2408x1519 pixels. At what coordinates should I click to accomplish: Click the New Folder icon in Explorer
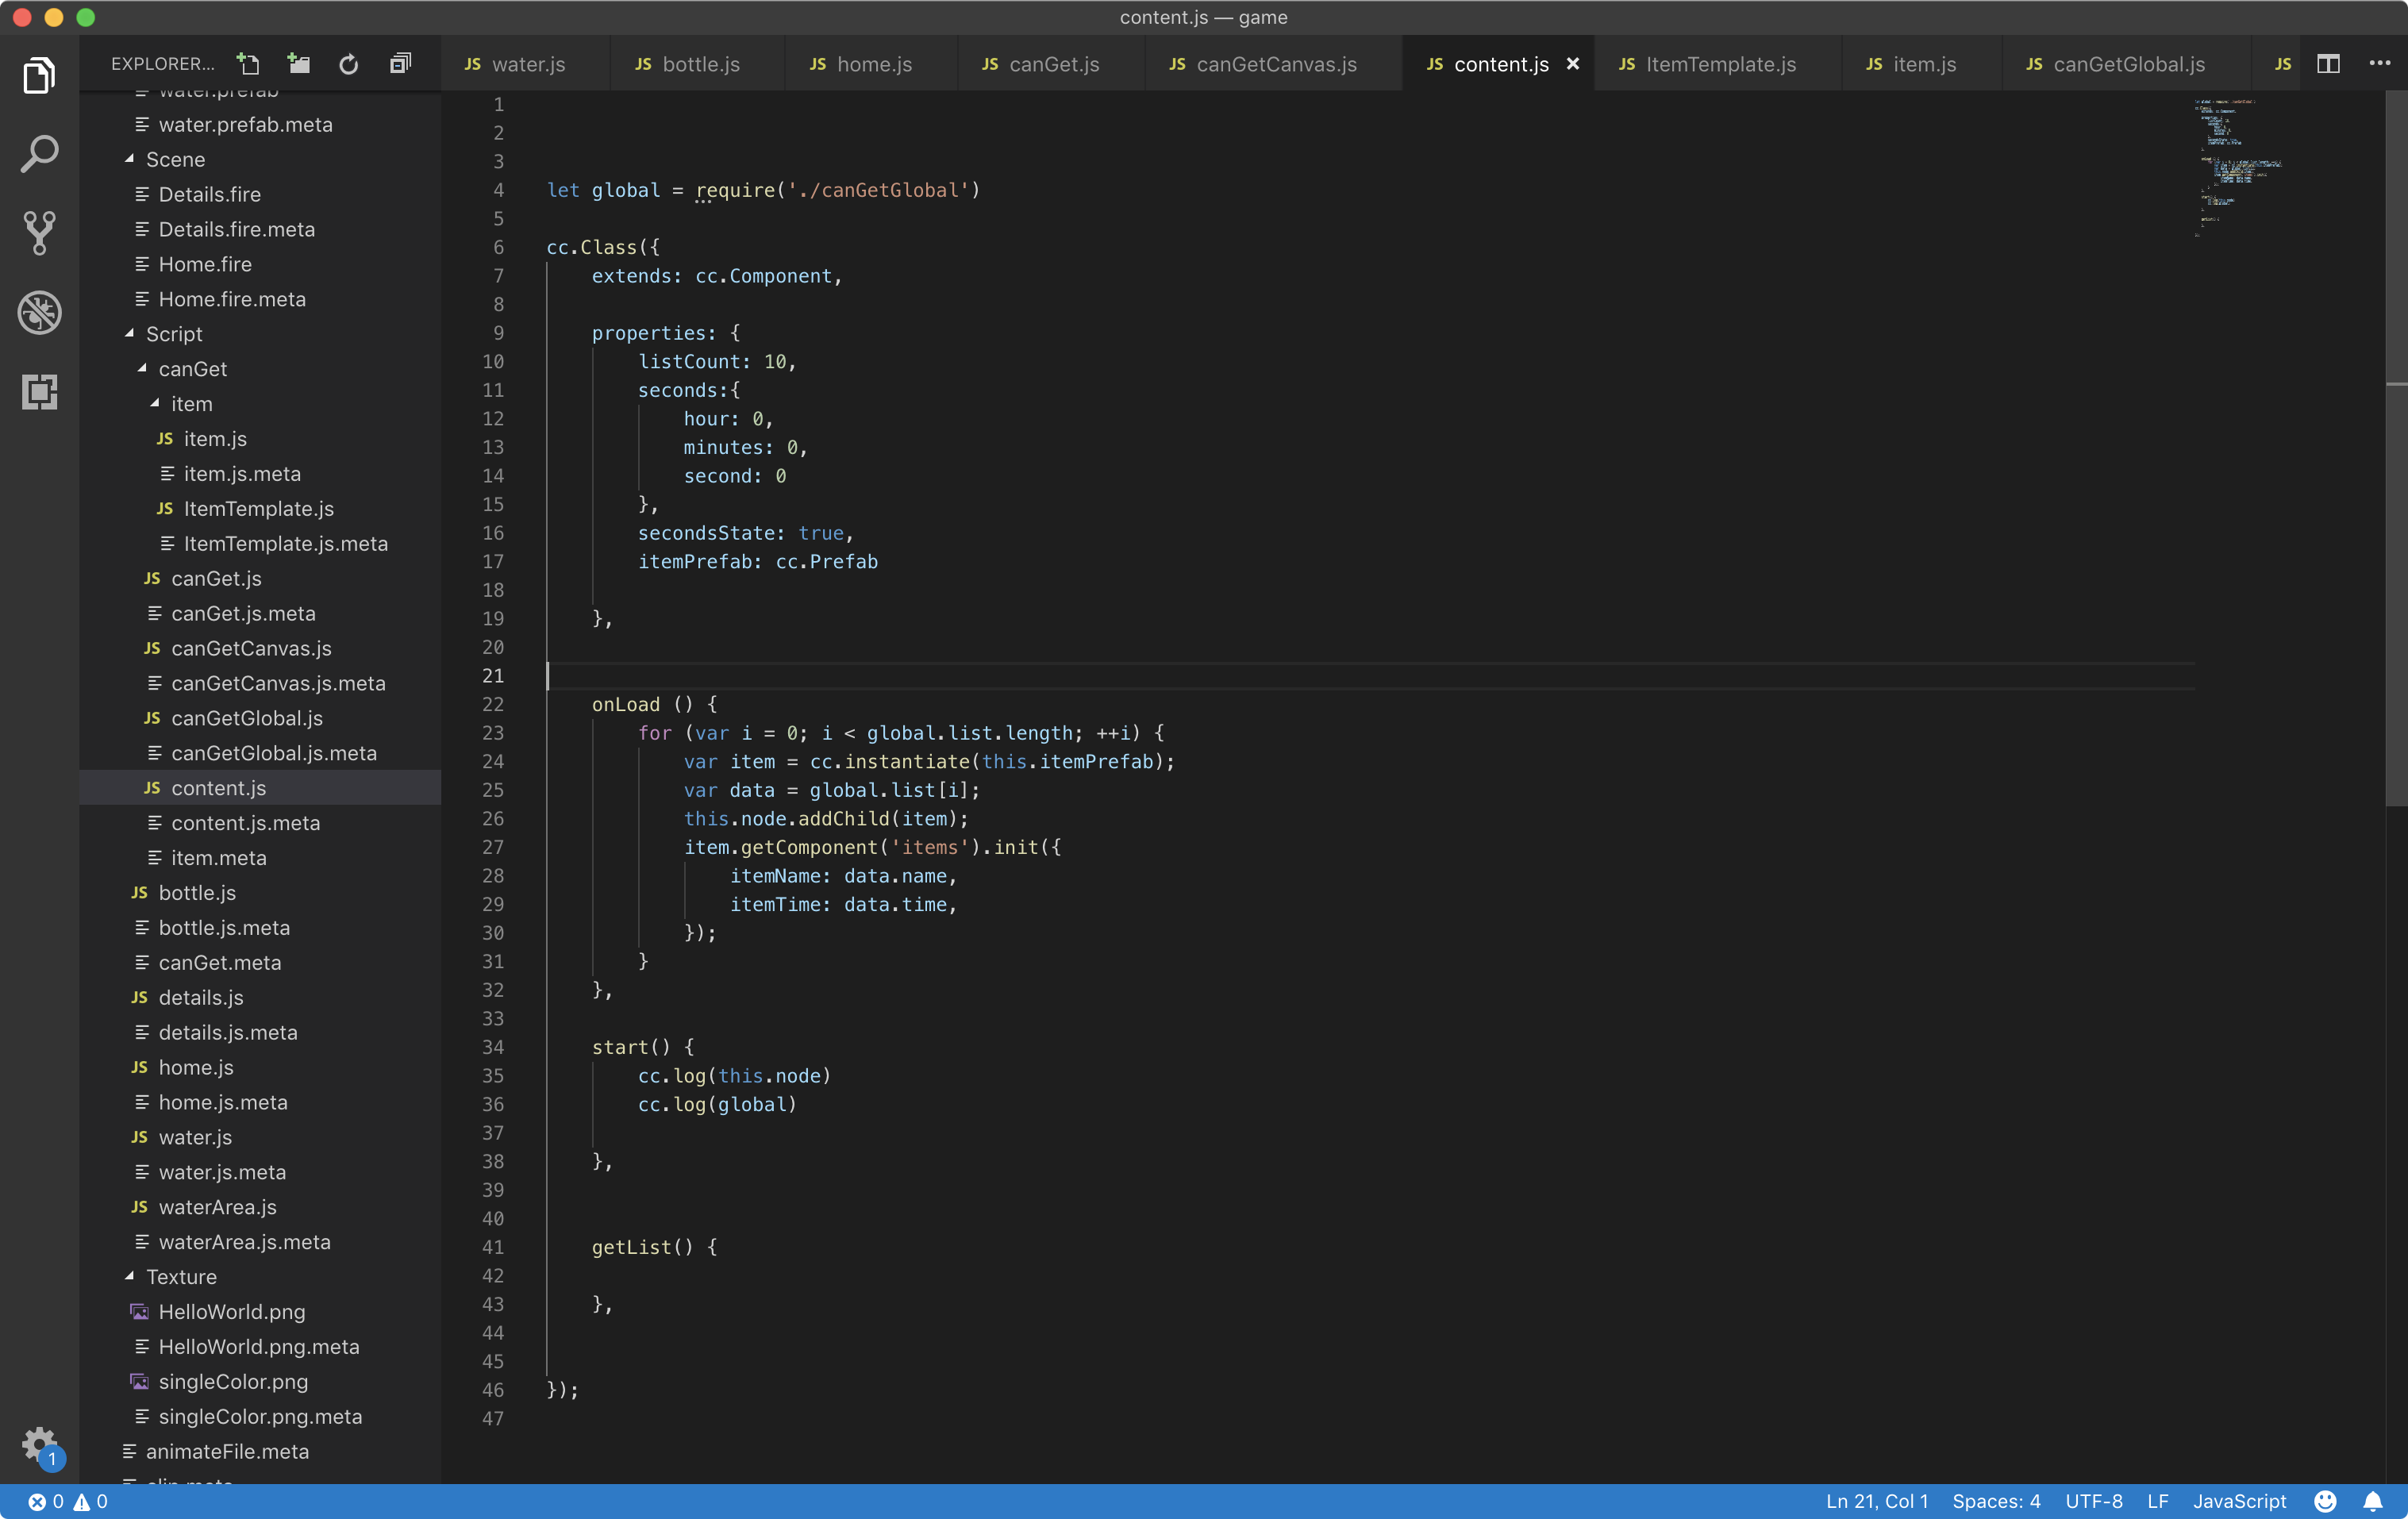pos(298,64)
